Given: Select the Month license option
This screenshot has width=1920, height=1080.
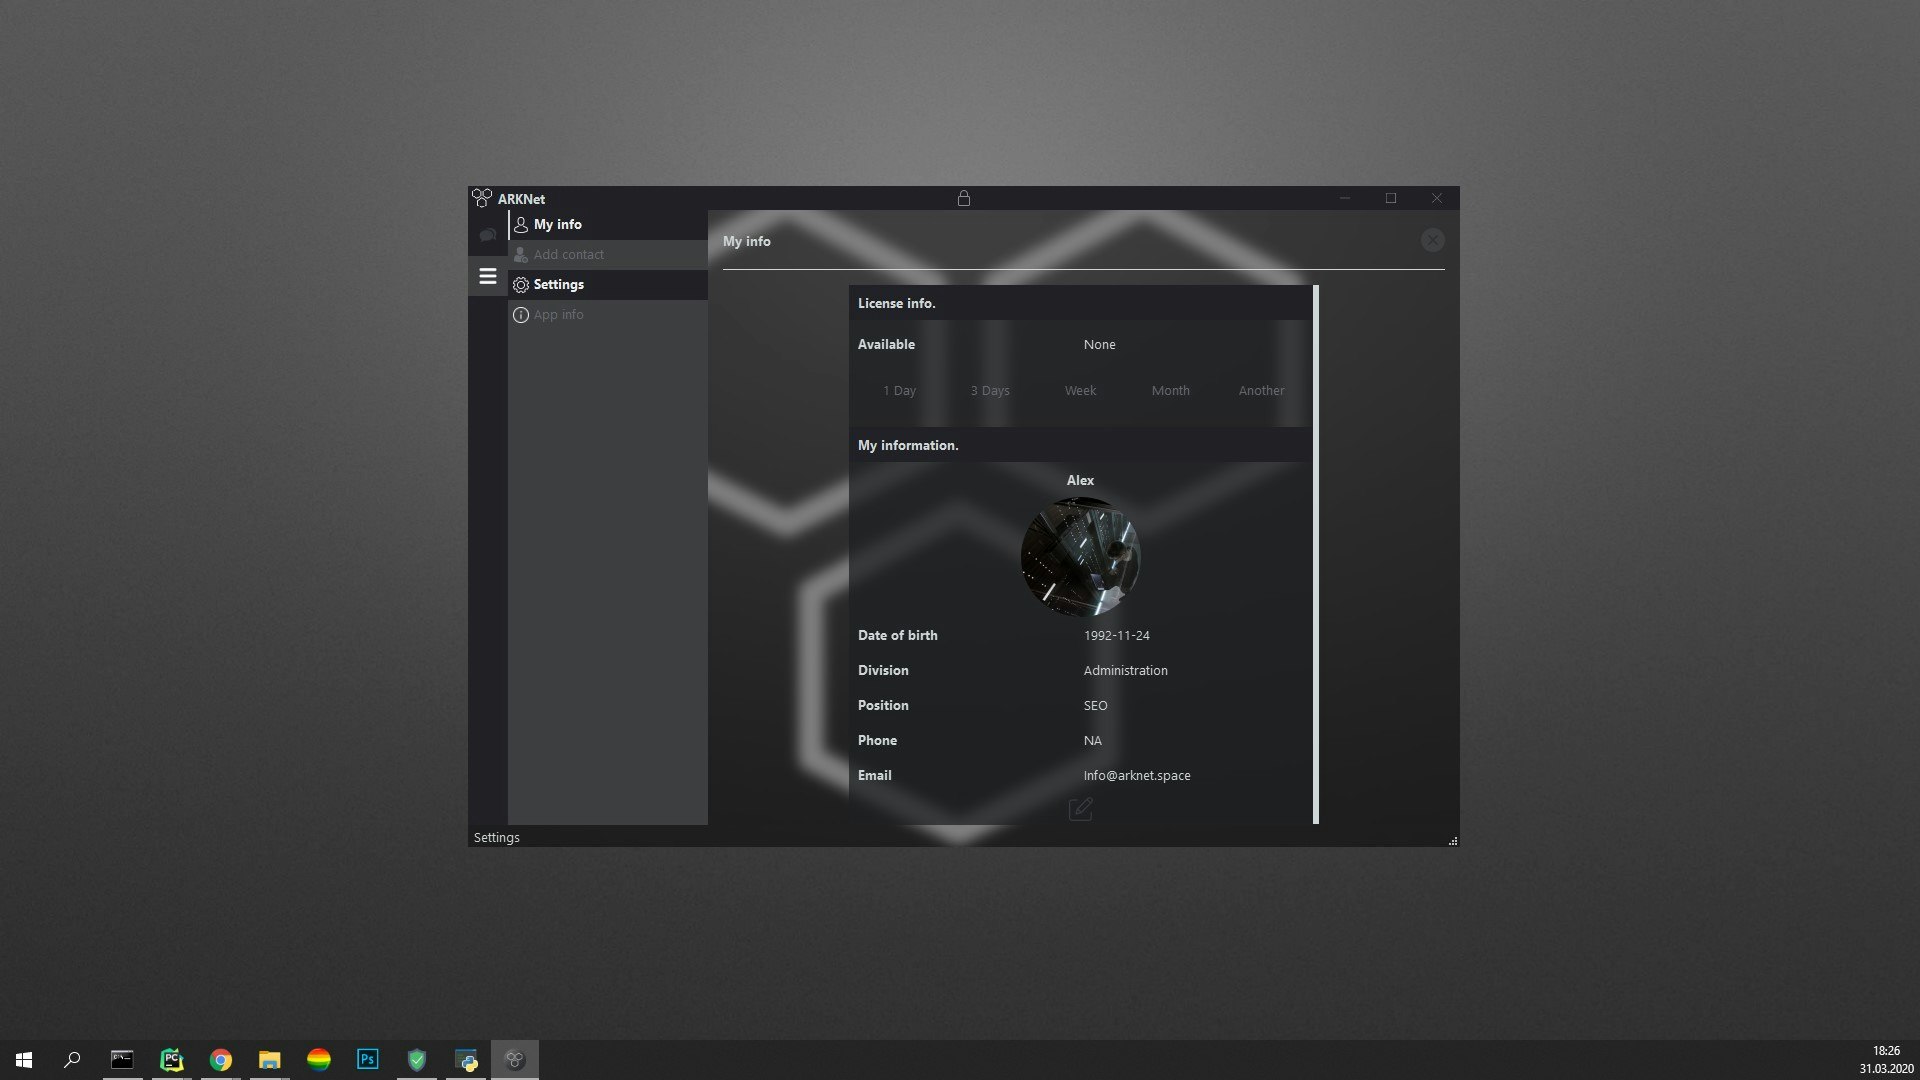Looking at the screenshot, I should (1170, 390).
